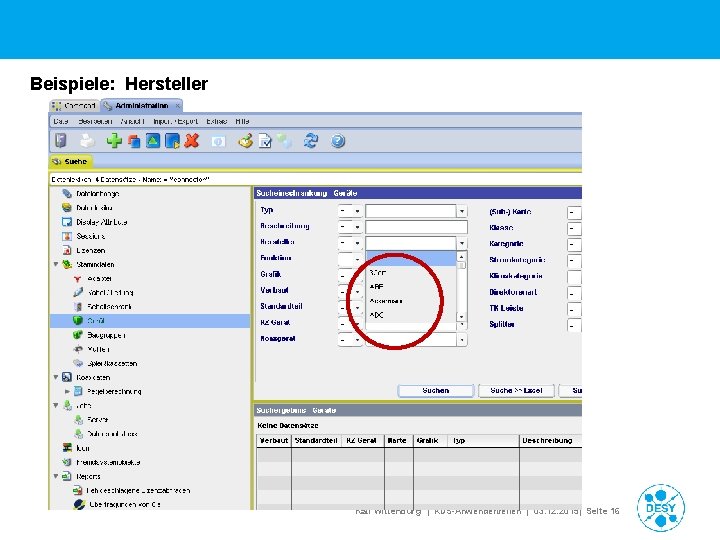Click the red Y adapter tree icon
Screen dimensions: 720x540
tap(78, 279)
